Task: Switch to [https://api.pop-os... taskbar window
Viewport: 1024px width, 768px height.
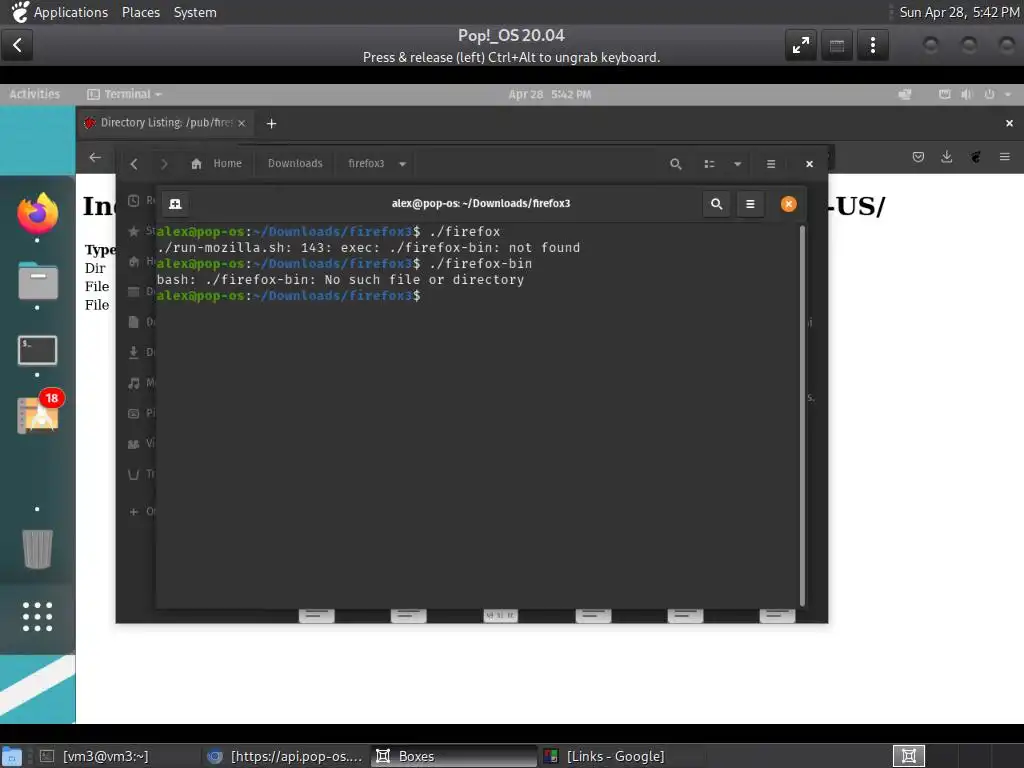Action: 285,756
